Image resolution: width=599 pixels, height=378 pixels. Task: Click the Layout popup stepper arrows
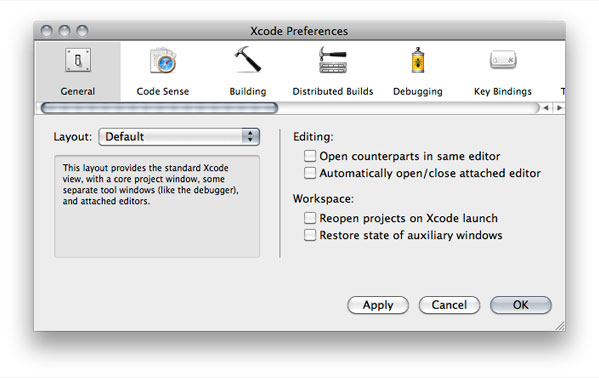tap(250, 137)
